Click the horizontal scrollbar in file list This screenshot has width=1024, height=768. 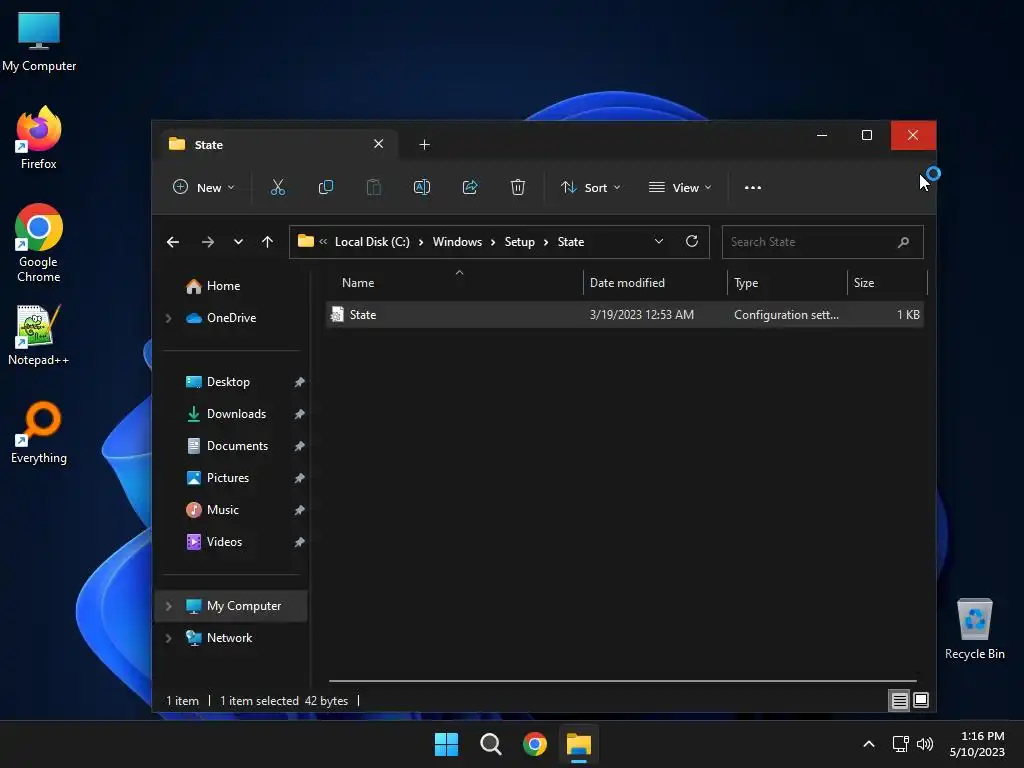coord(622,680)
